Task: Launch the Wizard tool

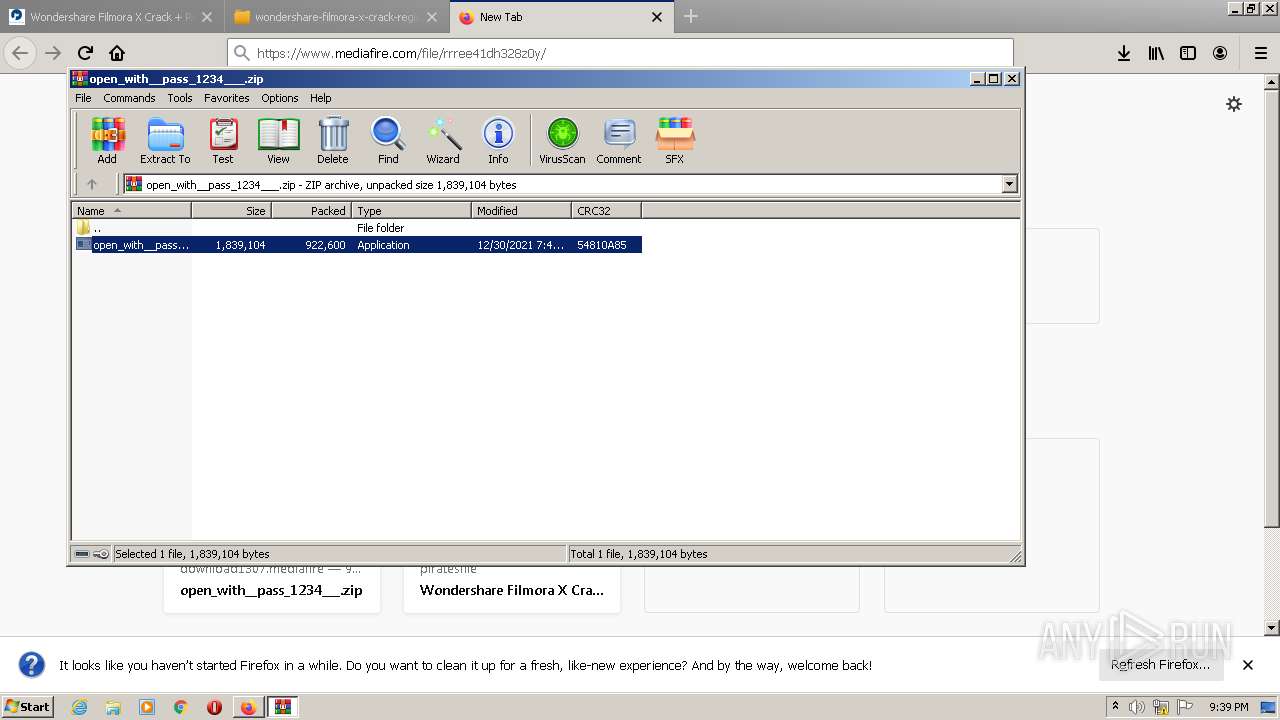Action: (443, 140)
